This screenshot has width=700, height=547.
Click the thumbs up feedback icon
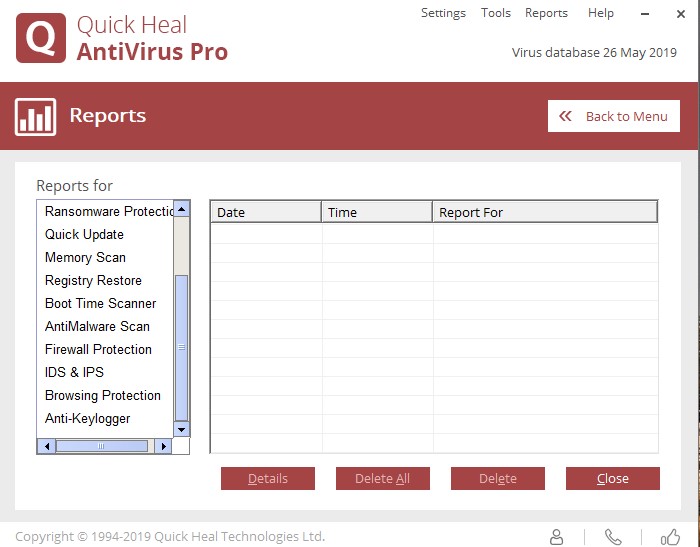click(x=670, y=537)
